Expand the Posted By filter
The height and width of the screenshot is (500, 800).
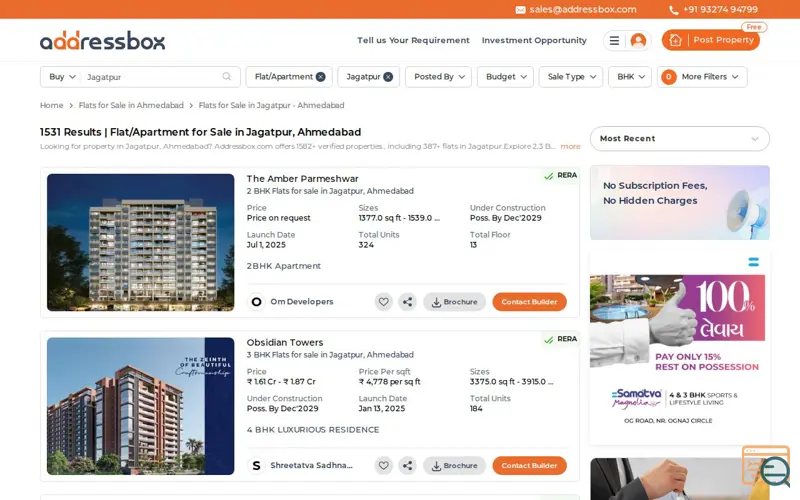[x=438, y=77]
